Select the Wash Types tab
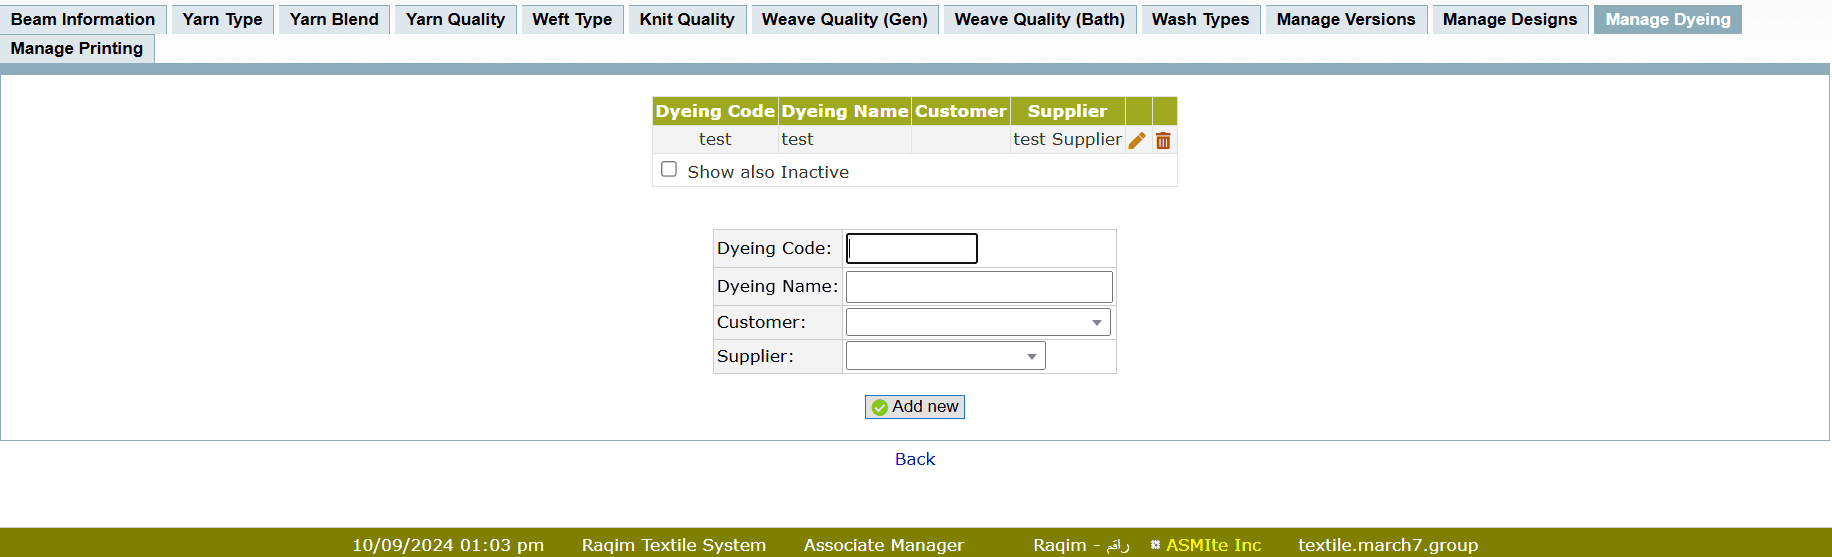Viewport: 1832px width, 557px height. (1200, 19)
